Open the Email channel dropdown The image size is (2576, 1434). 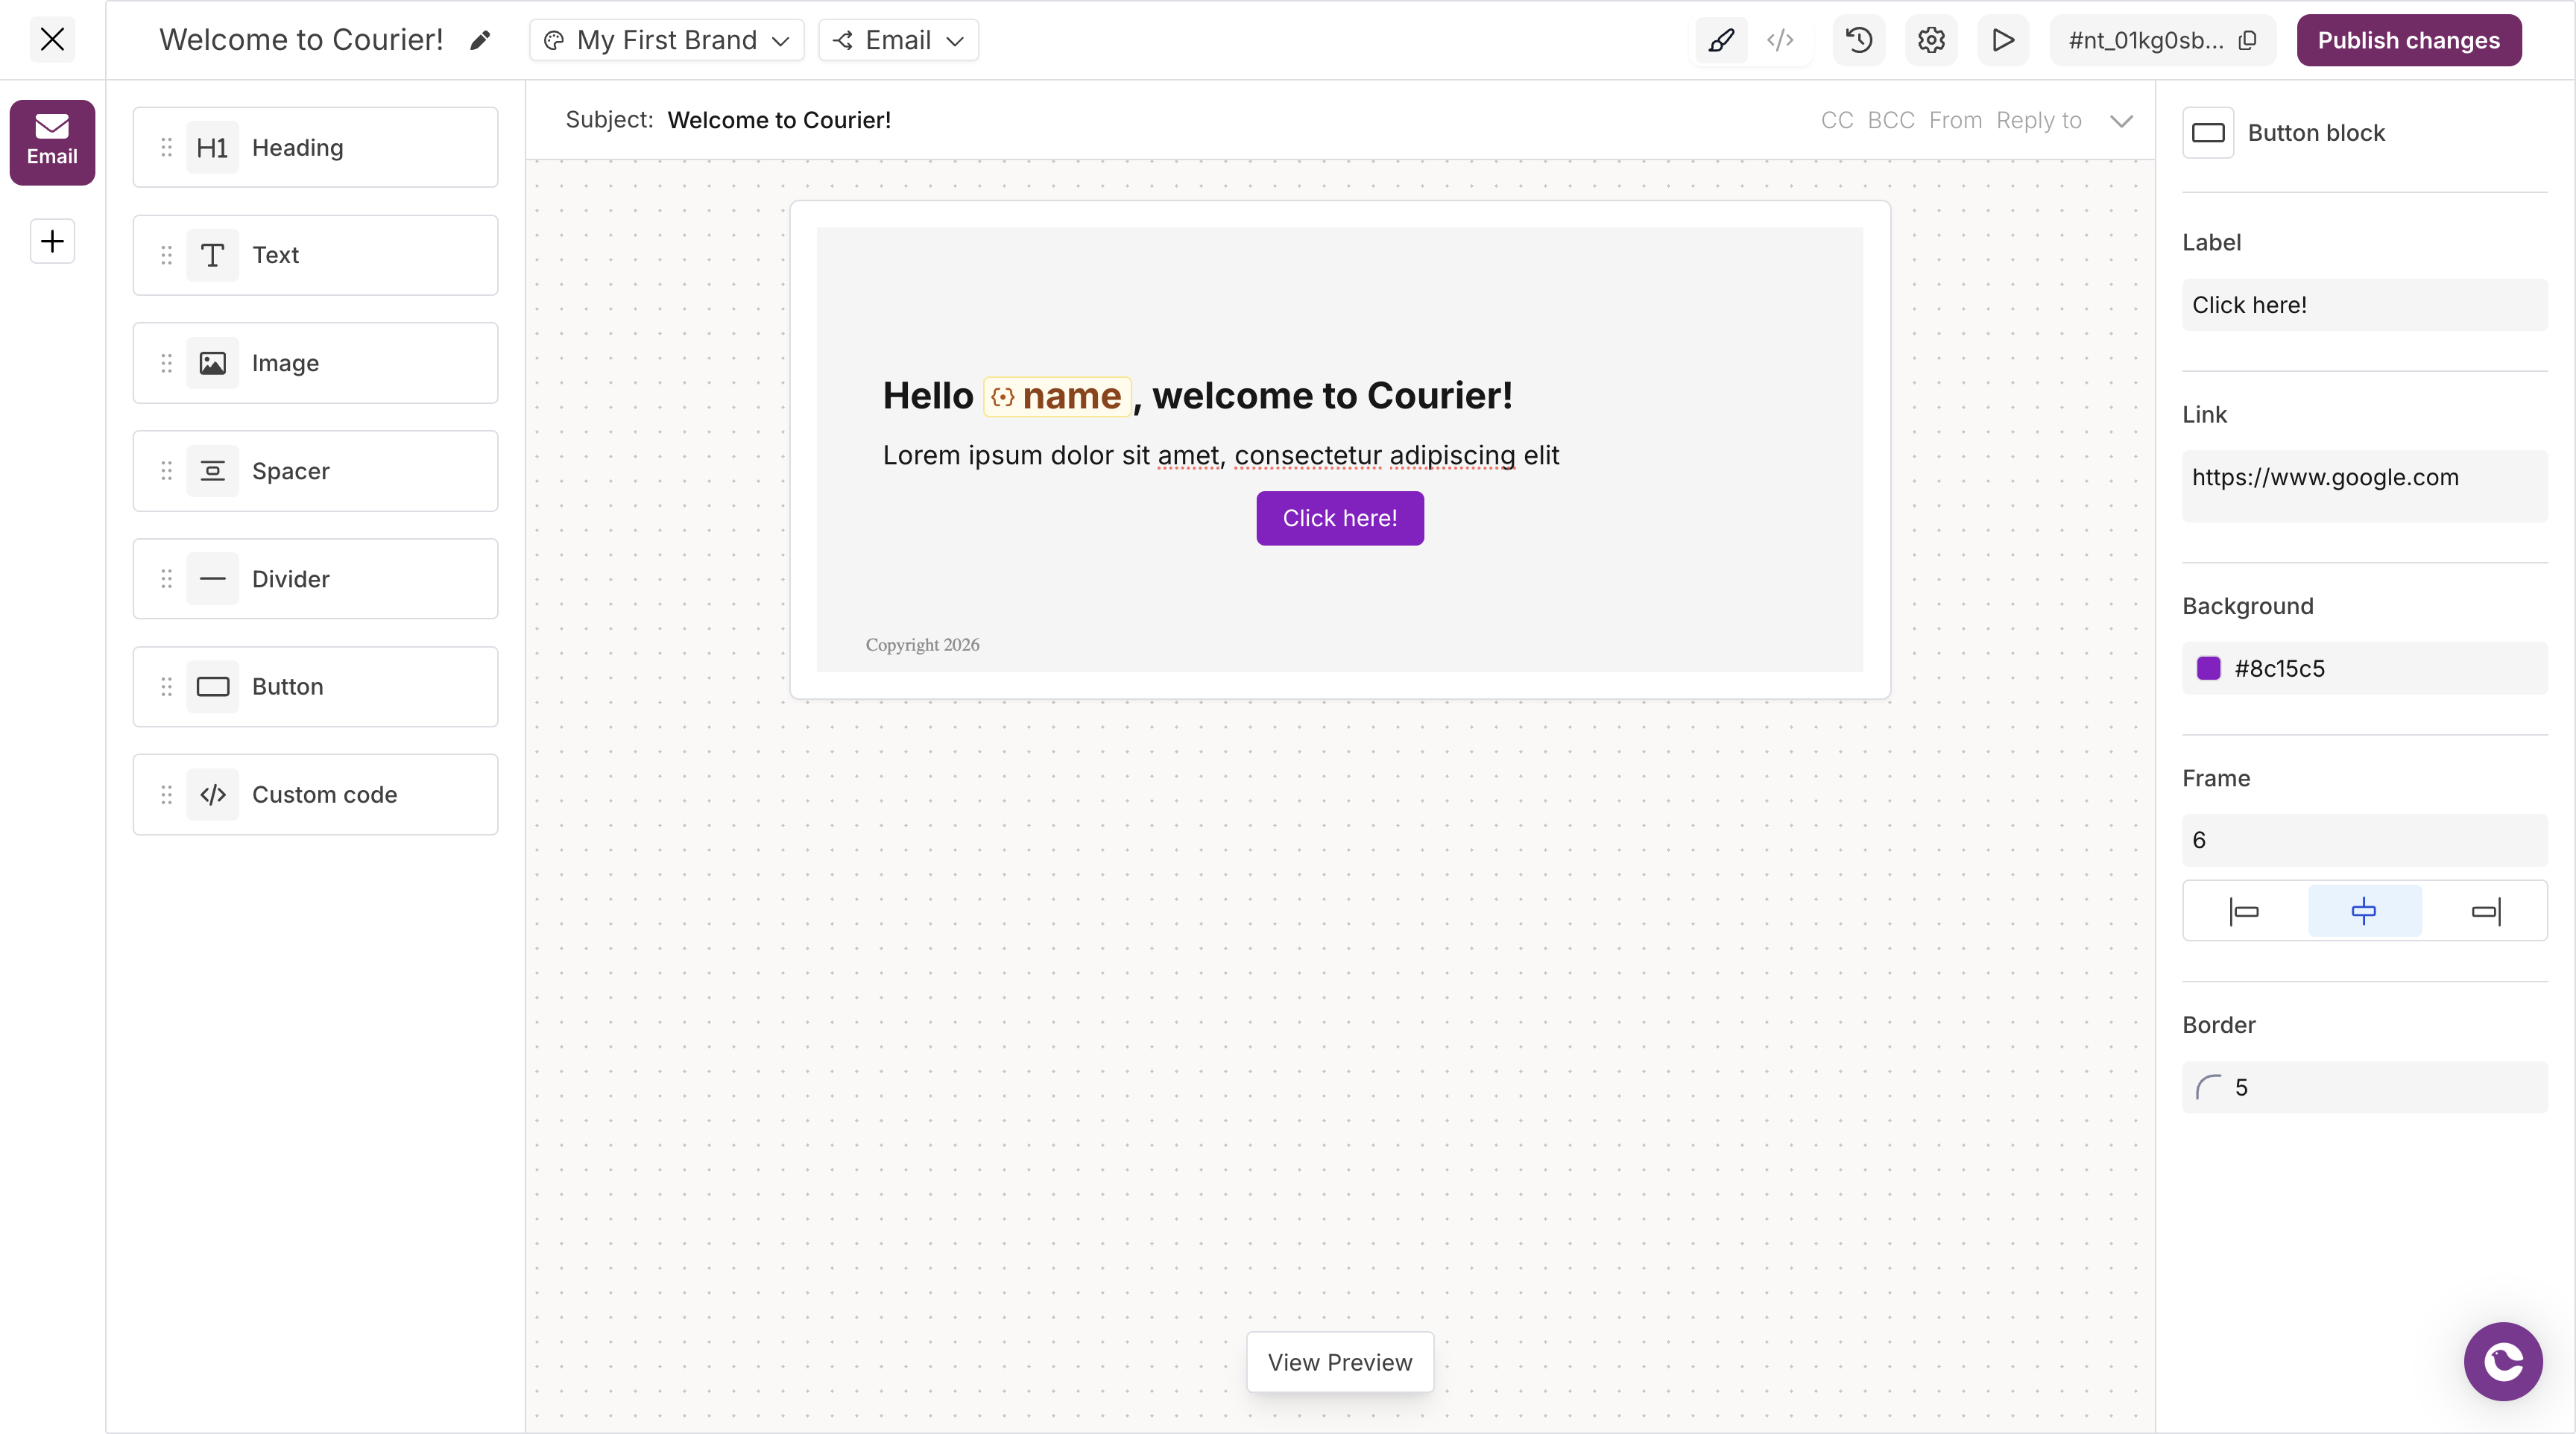tap(897, 40)
